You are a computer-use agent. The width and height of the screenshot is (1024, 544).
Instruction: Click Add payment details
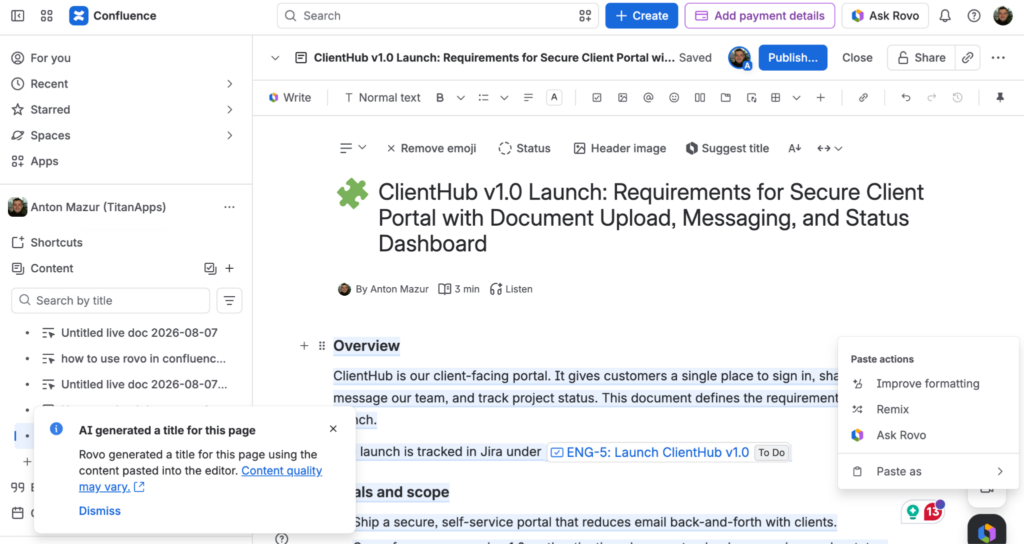click(760, 16)
